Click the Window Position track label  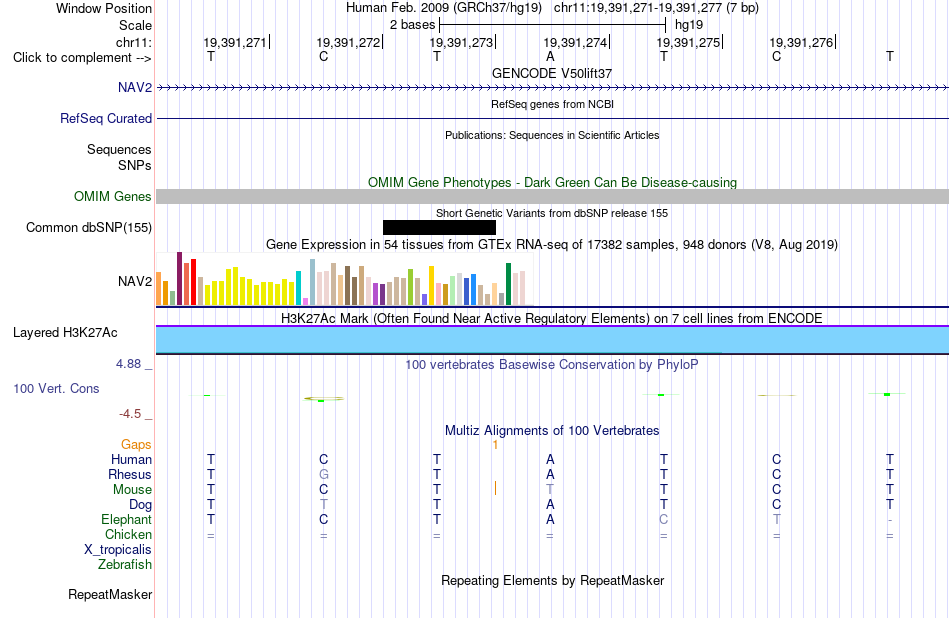click(104, 8)
